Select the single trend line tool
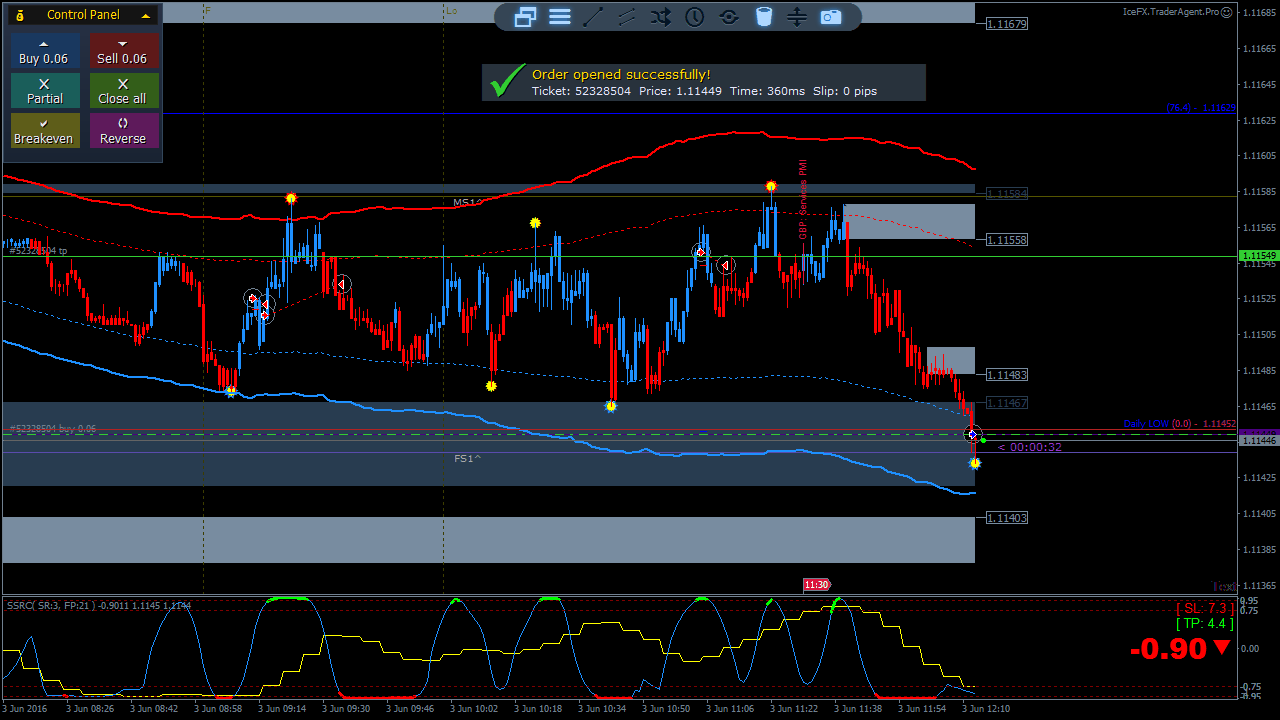Image resolution: width=1280 pixels, height=720 pixels. [593, 17]
